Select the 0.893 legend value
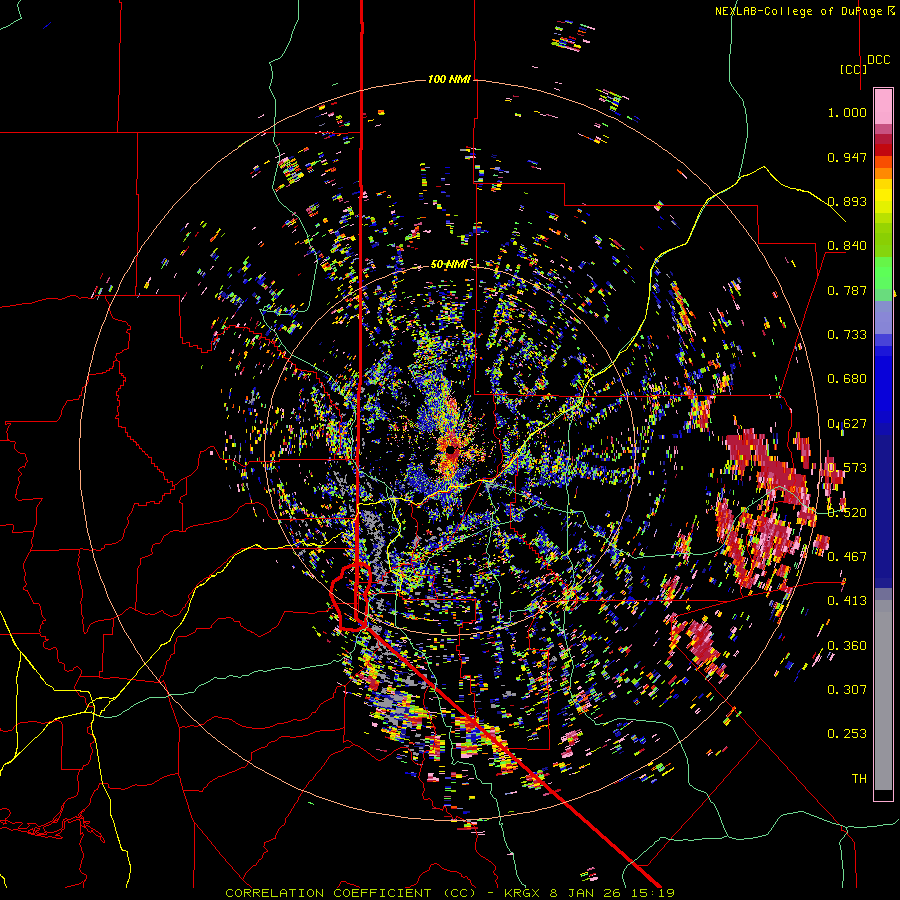900x900 pixels. point(847,201)
